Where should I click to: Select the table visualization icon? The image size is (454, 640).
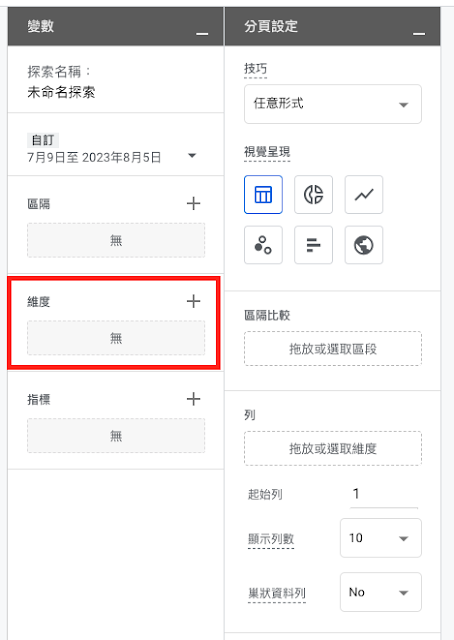(263, 194)
